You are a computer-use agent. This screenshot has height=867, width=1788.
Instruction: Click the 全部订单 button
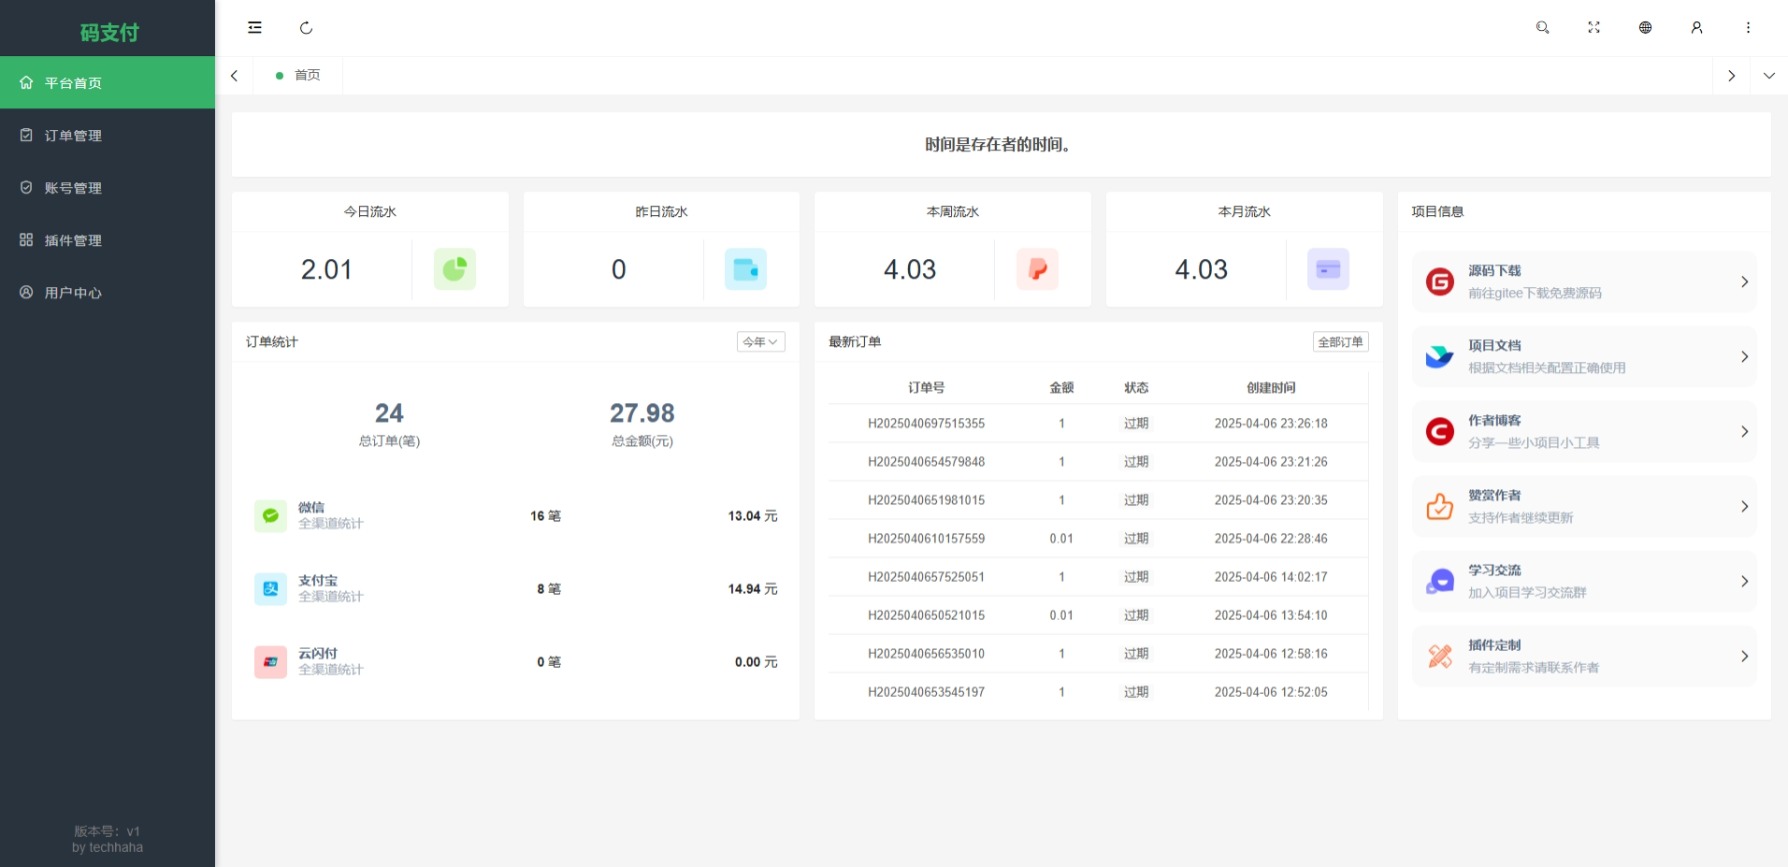(x=1340, y=342)
